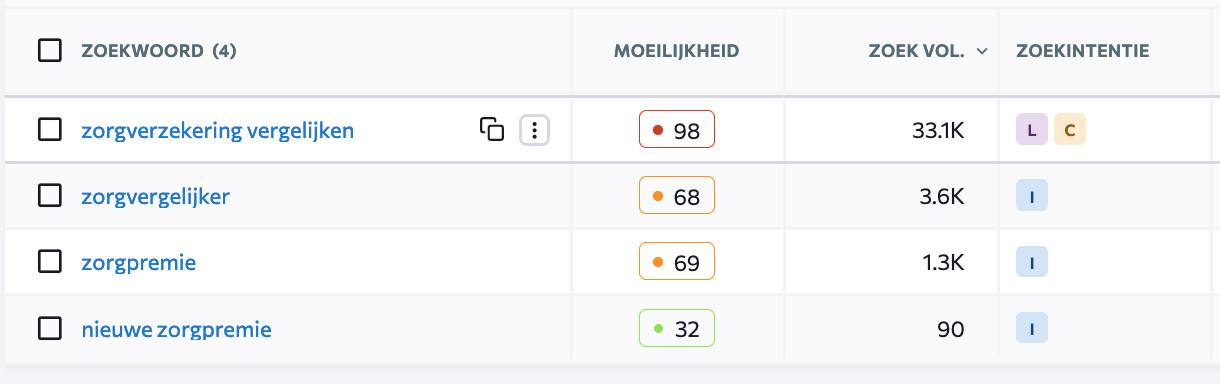This screenshot has width=1220, height=384.
Task: Click the C intent badge
Action: (1070, 129)
